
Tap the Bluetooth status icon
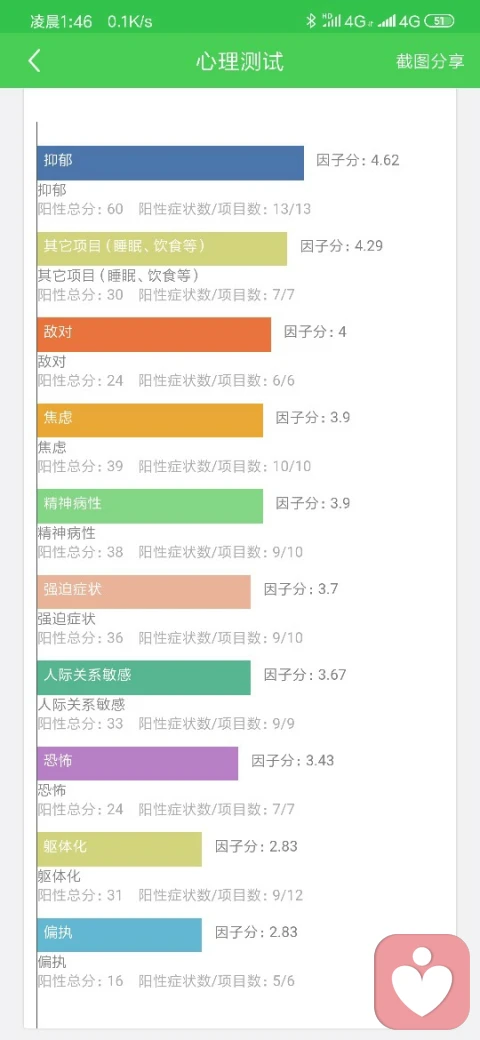[x=310, y=21]
